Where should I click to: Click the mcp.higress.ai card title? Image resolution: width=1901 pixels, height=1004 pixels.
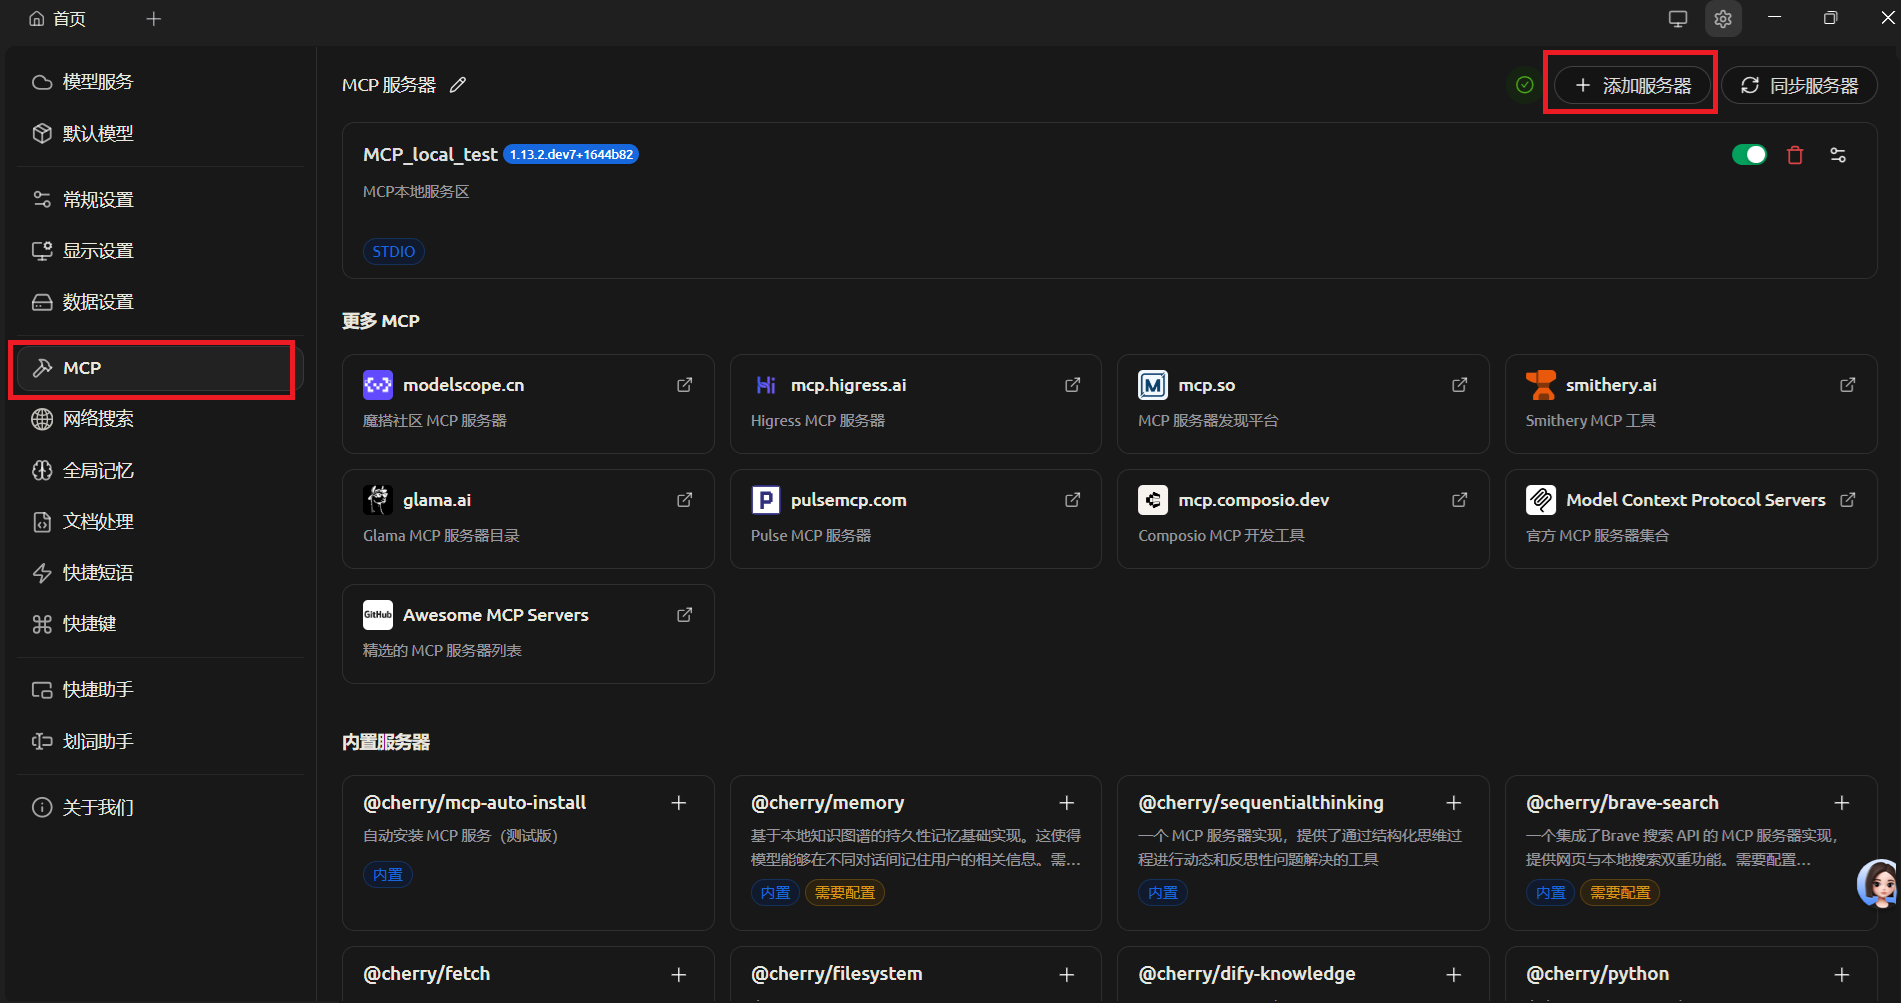(848, 385)
